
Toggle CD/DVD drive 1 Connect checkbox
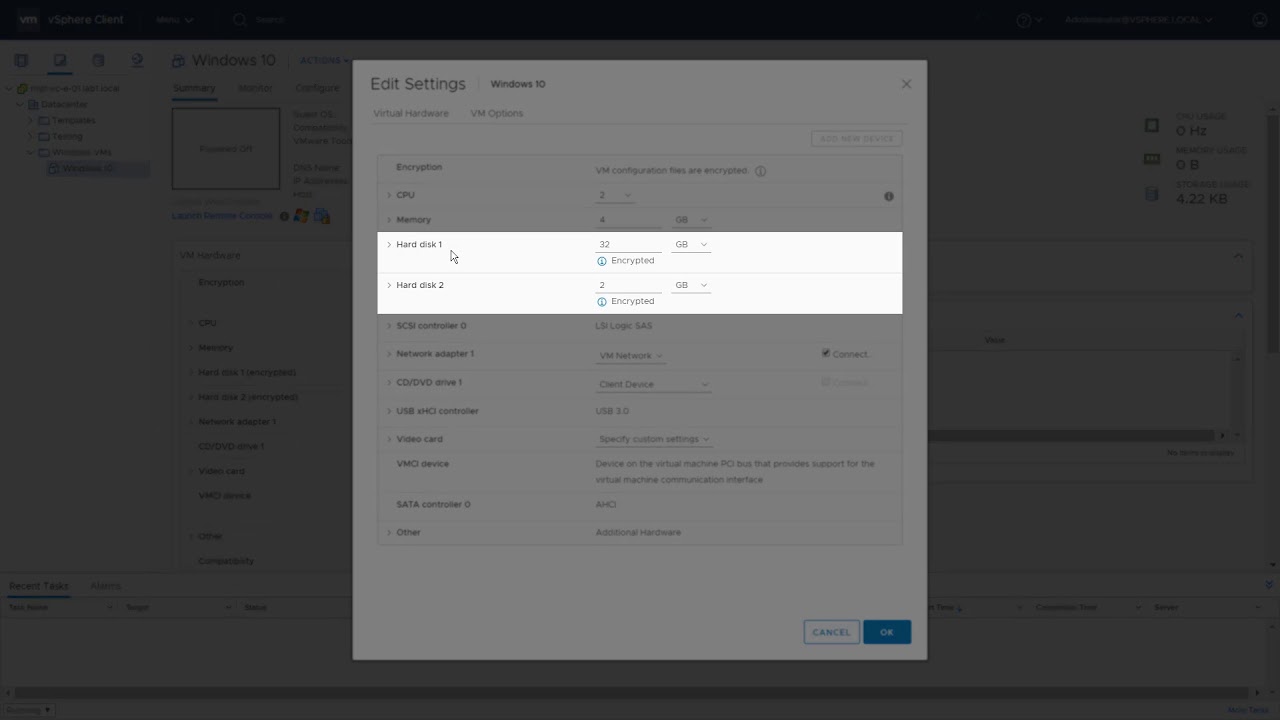click(826, 382)
